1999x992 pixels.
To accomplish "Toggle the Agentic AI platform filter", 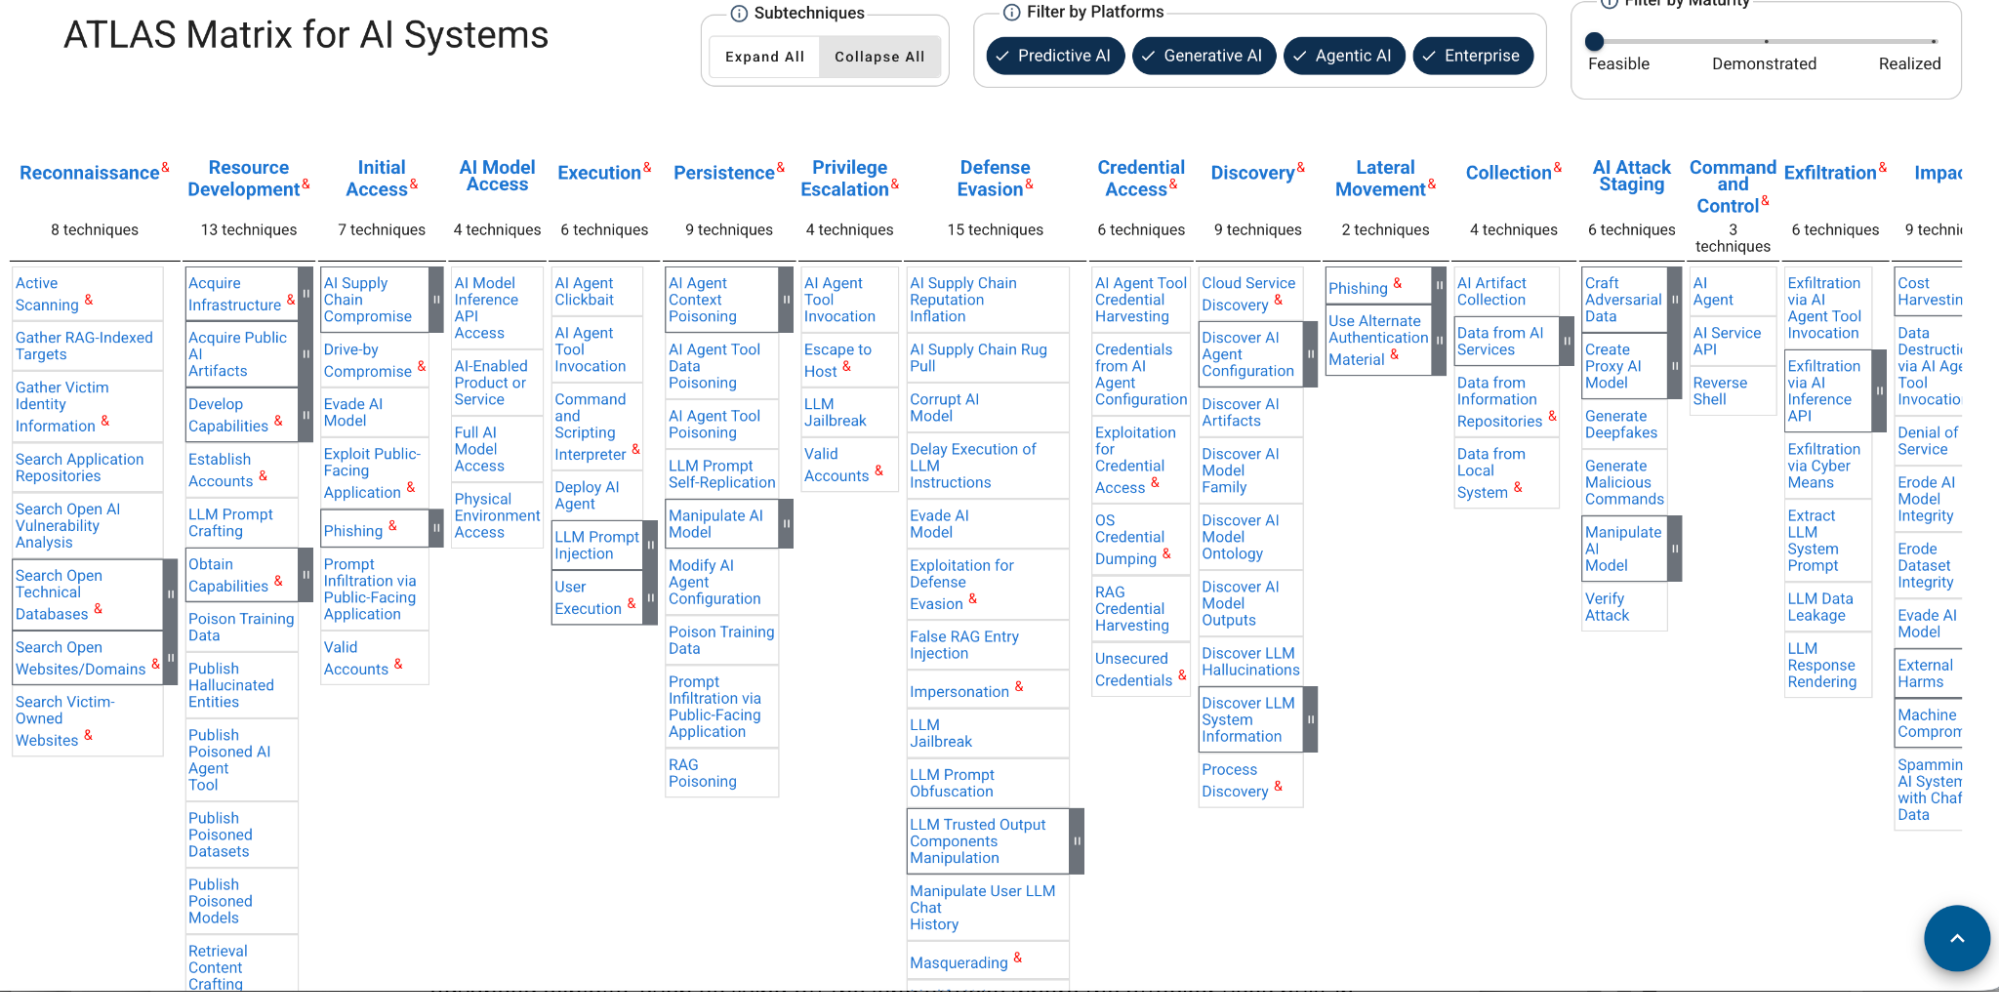I will pos(1344,56).
